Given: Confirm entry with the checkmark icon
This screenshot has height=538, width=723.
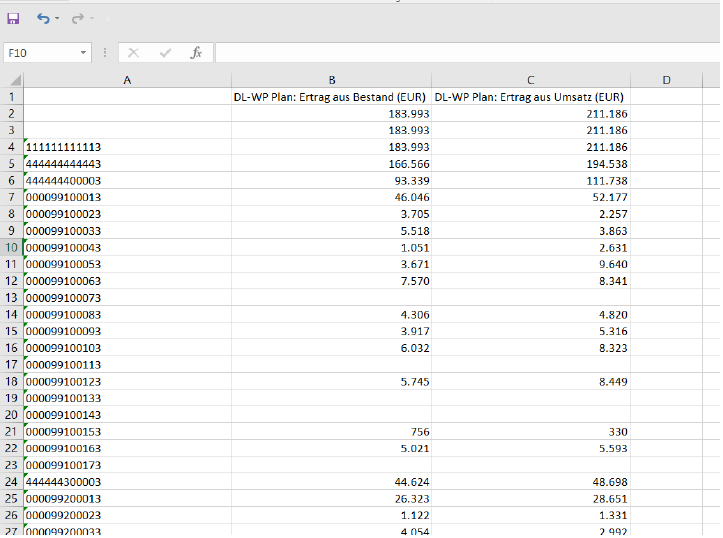Looking at the screenshot, I should click(x=165, y=53).
